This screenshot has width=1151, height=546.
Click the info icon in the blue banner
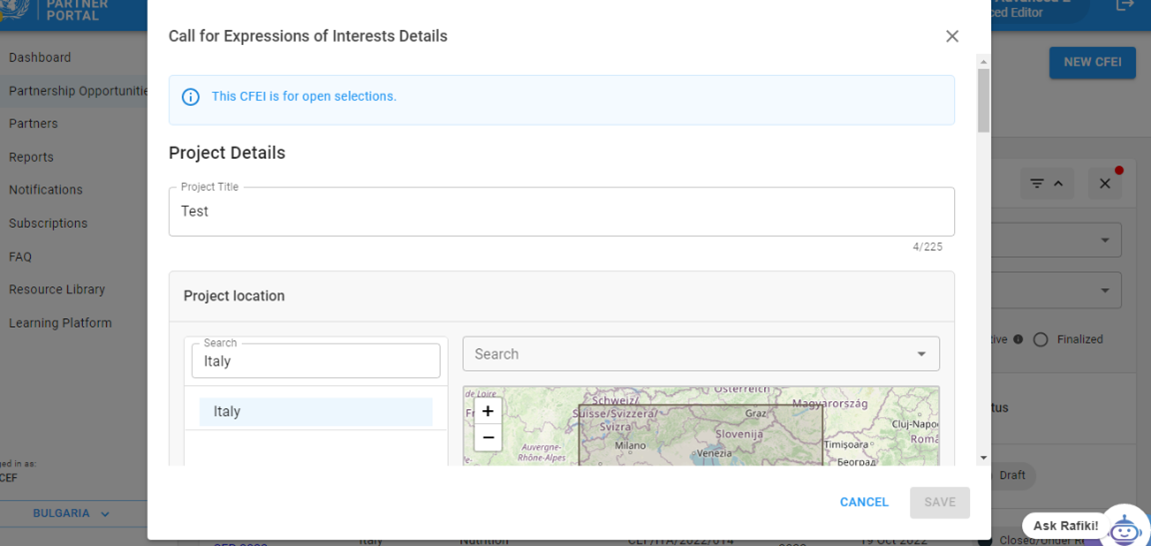tap(191, 97)
